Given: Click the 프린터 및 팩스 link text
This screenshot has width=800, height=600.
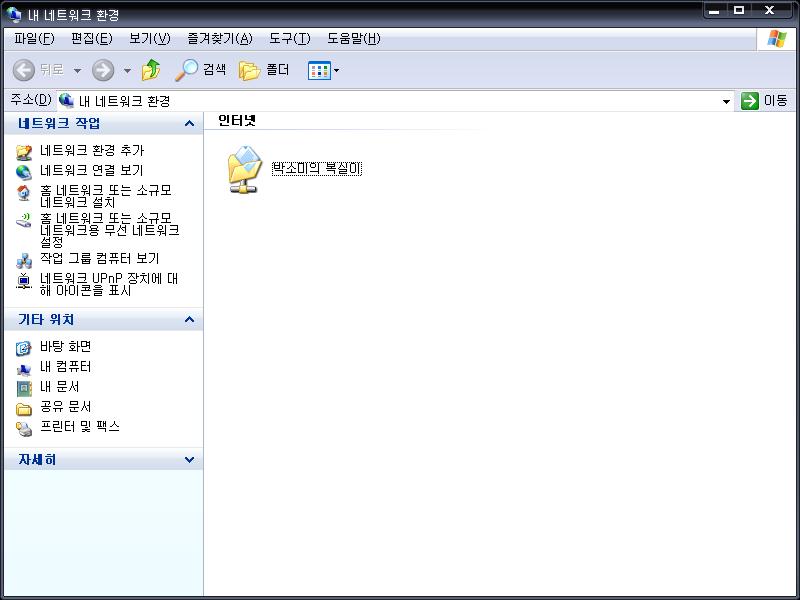Looking at the screenshot, I should pos(80,427).
